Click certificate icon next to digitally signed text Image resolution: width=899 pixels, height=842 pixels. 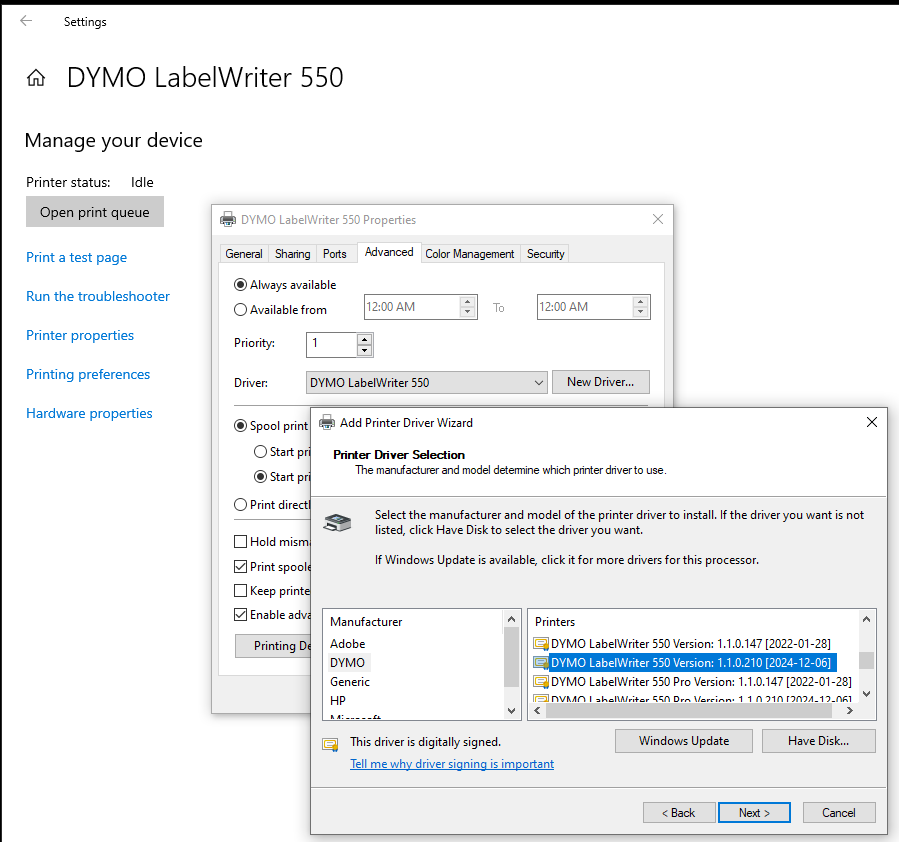[330, 744]
